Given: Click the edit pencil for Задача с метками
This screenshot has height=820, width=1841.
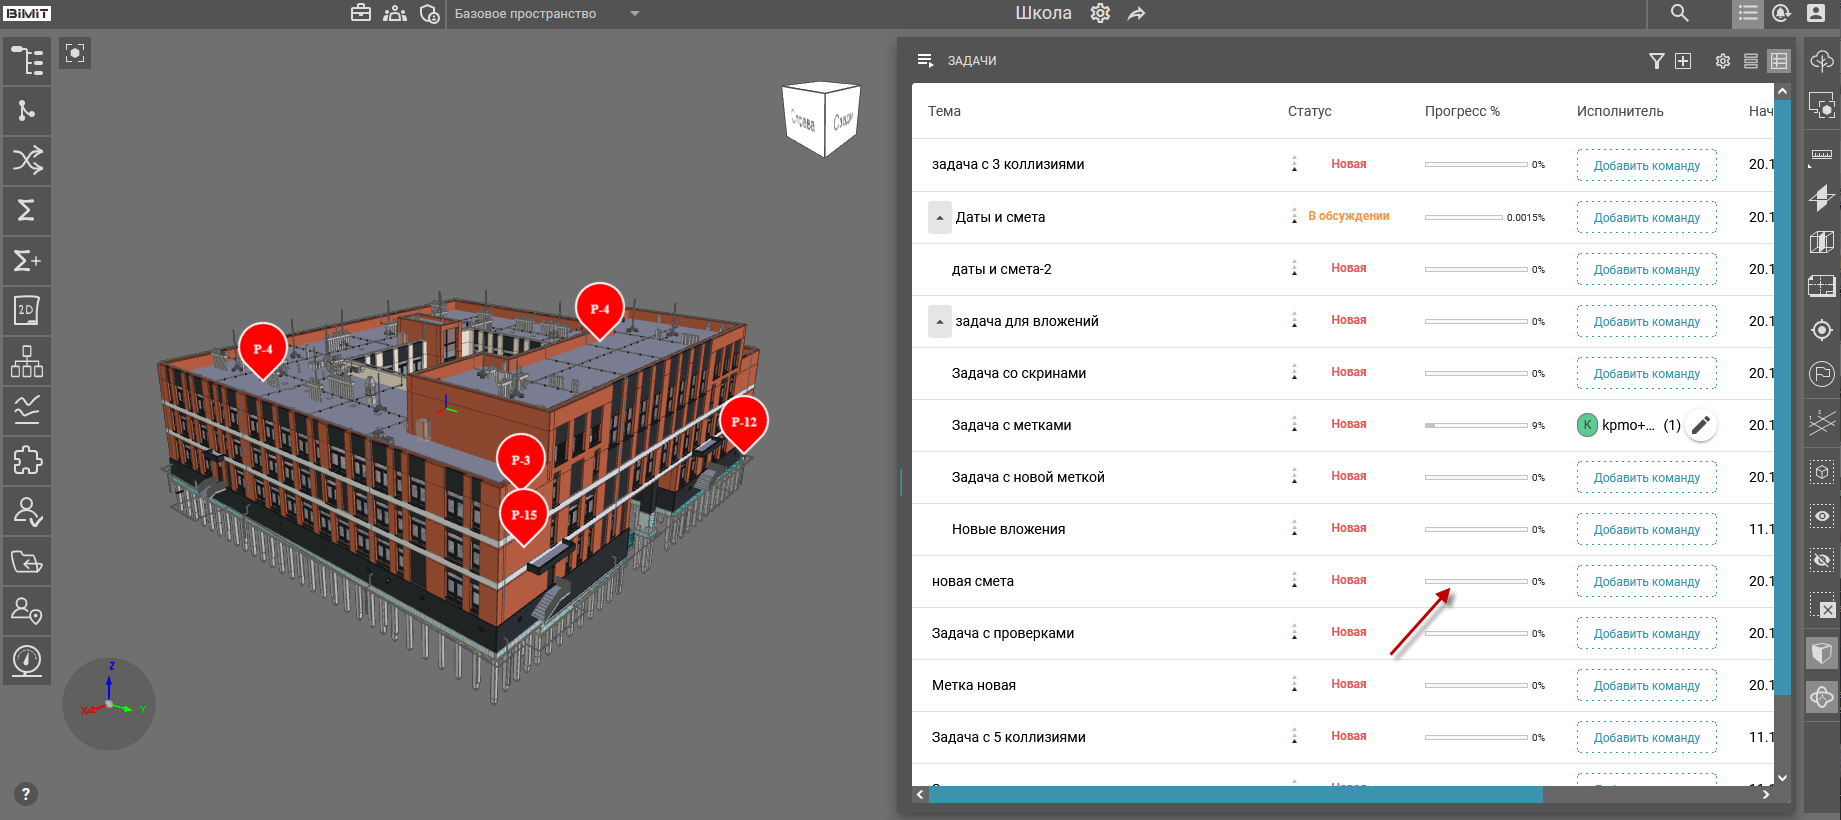Looking at the screenshot, I should [1700, 425].
